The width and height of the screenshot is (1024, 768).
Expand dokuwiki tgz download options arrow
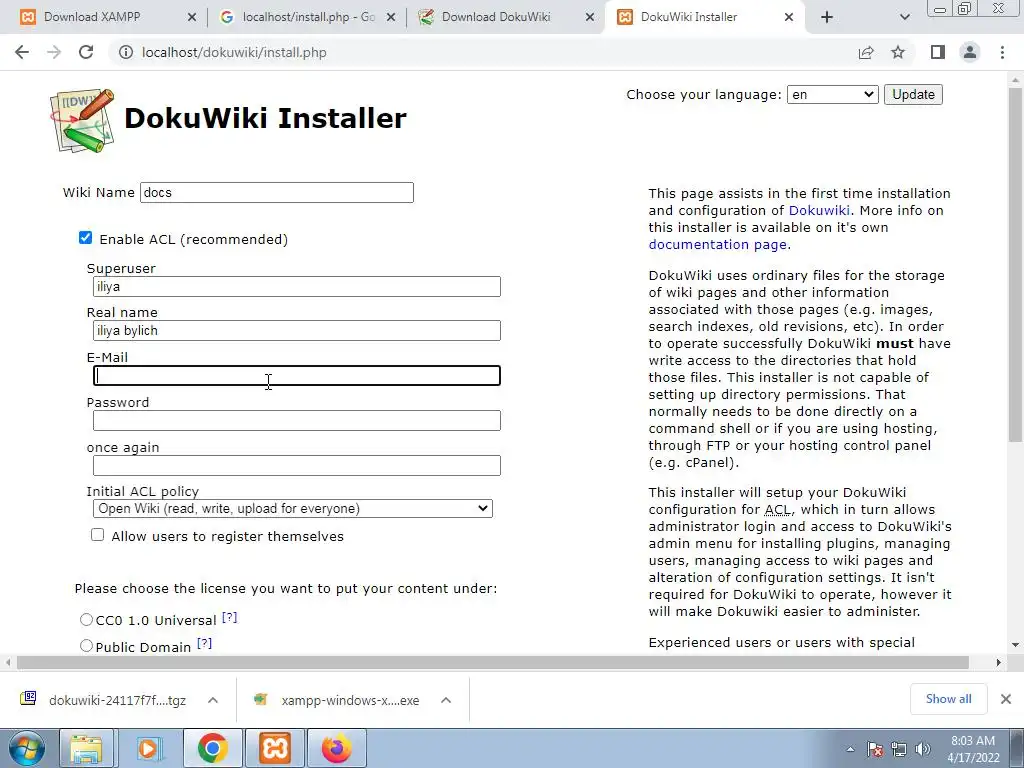pyautogui.click(x=213, y=700)
